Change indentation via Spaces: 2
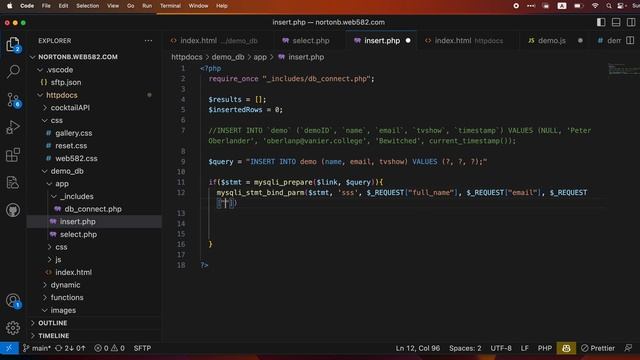This screenshot has height=360, width=640. point(465,348)
